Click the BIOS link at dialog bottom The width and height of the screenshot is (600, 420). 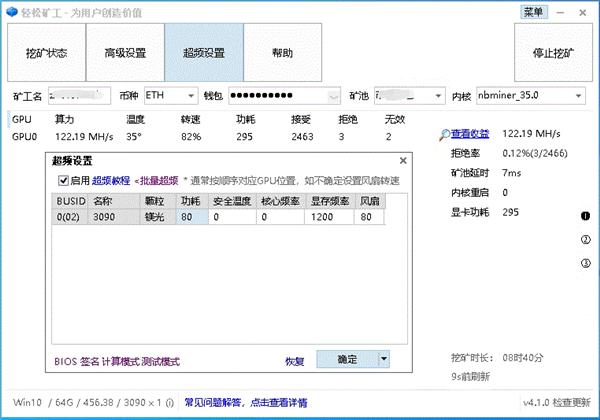pyautogui.click(x=65, y=361)
